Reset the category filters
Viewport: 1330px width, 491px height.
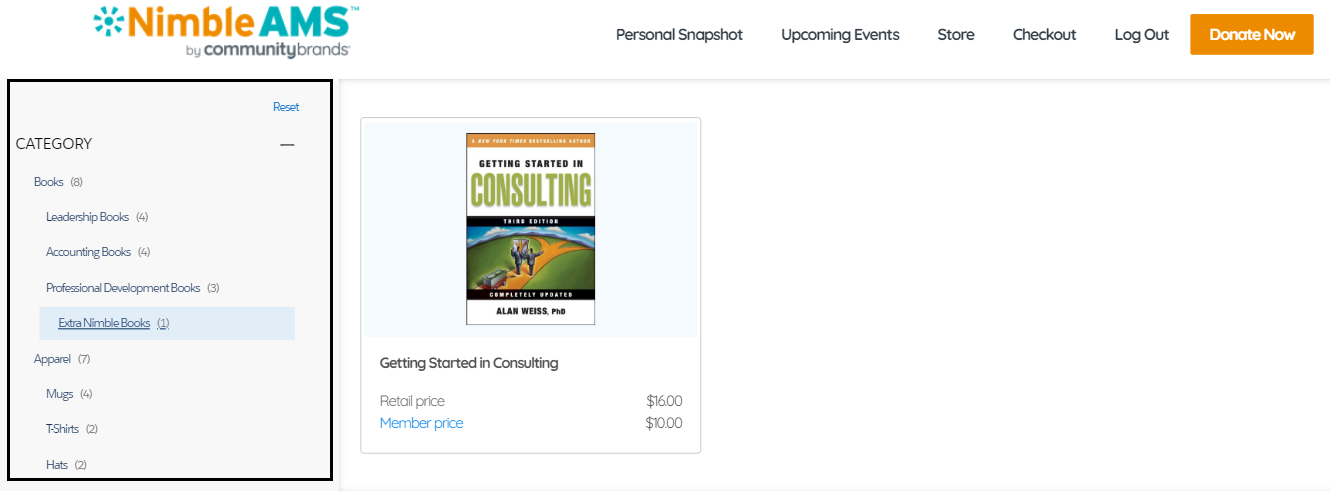coord(286,107)
